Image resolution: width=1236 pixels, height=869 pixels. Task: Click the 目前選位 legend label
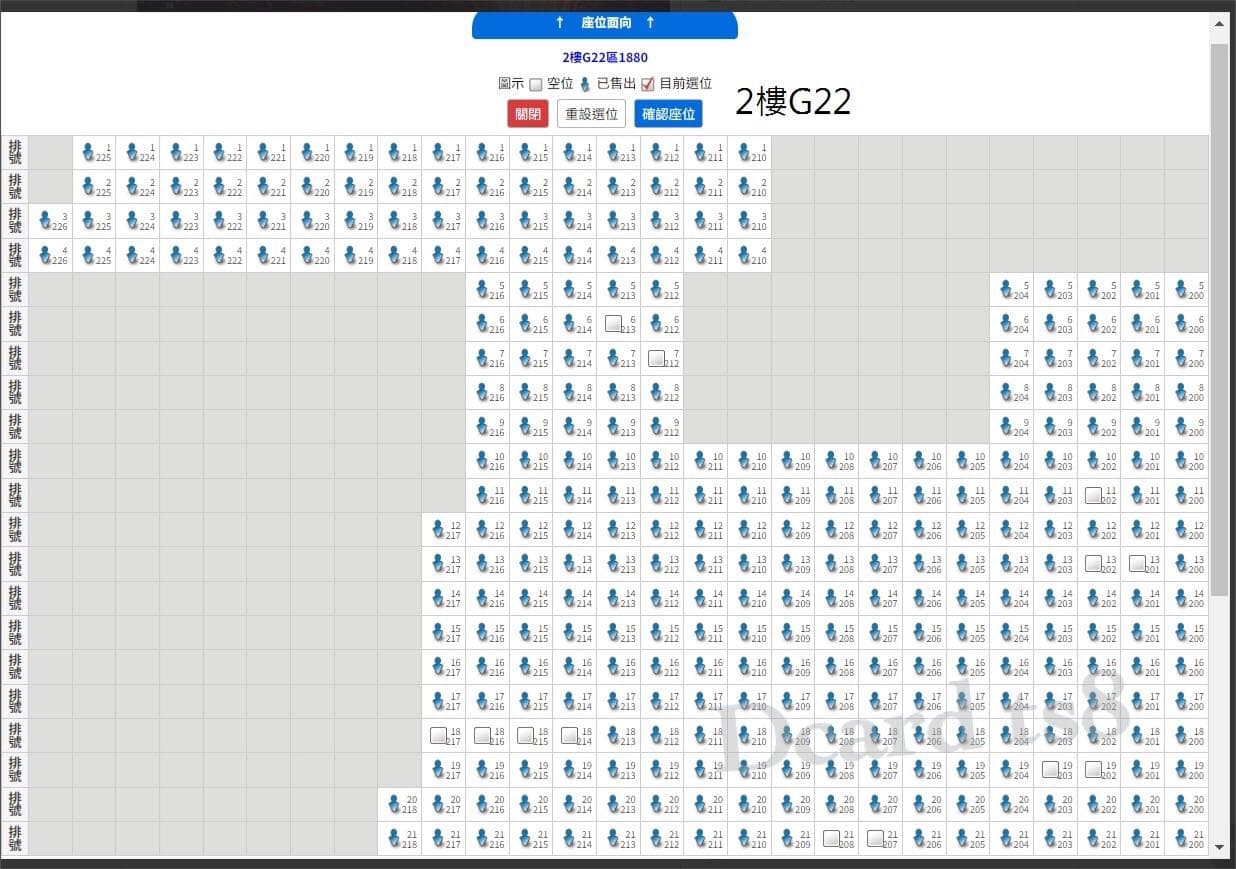click(685, 84)
